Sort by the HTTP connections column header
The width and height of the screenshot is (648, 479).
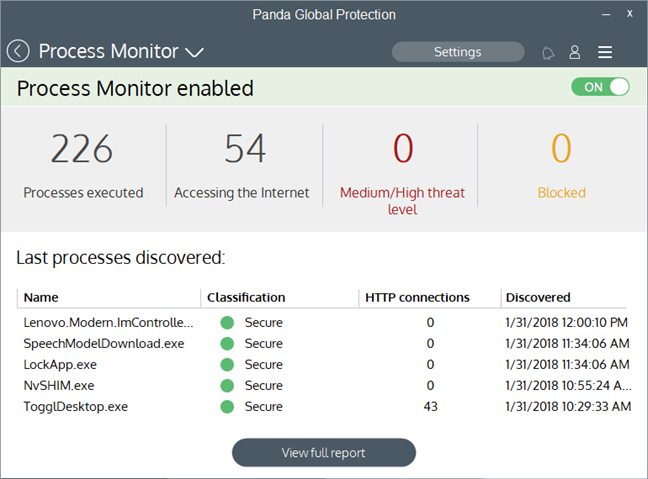417,298
